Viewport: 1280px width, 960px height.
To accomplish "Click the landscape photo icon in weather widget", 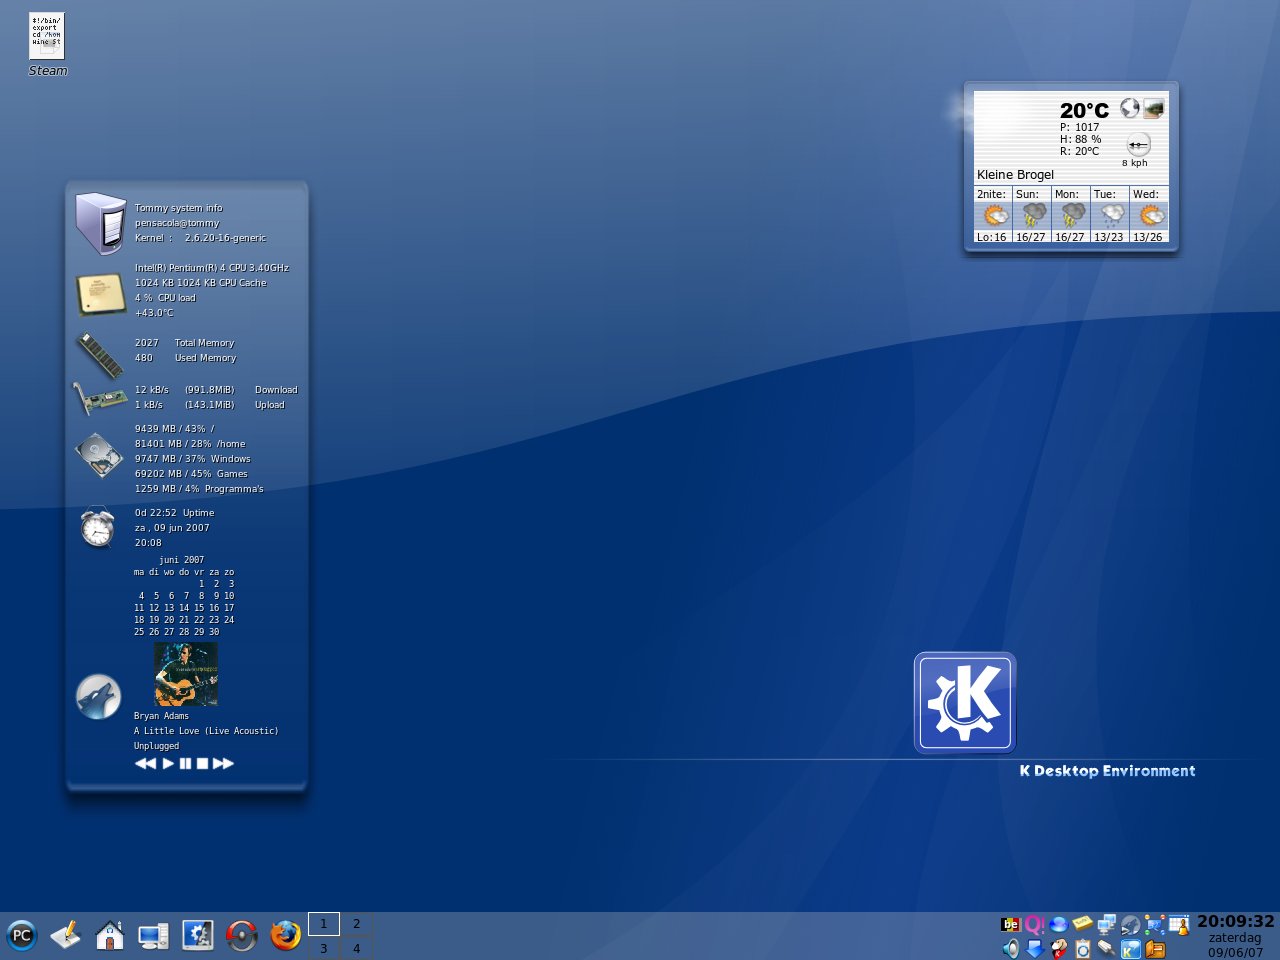I will (x=1154, y=107).
